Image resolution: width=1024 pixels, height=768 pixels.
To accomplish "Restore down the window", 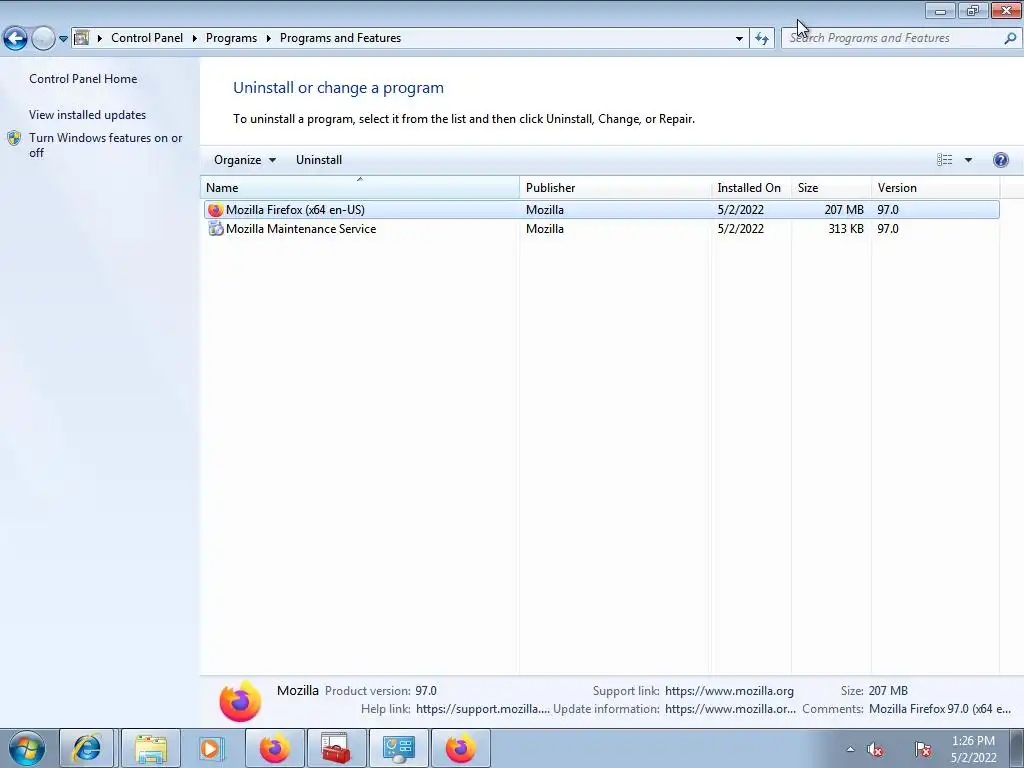I will point(972,10).
